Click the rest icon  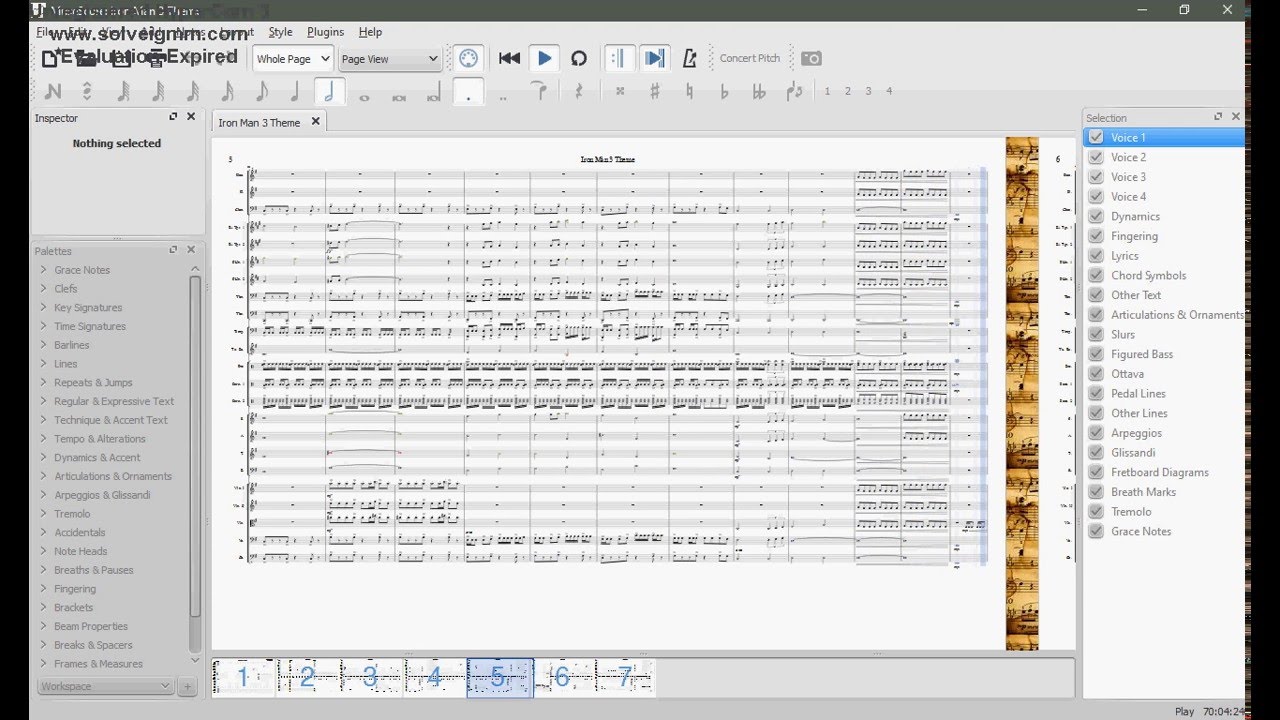pyautogui.click(x=578, y=91)
